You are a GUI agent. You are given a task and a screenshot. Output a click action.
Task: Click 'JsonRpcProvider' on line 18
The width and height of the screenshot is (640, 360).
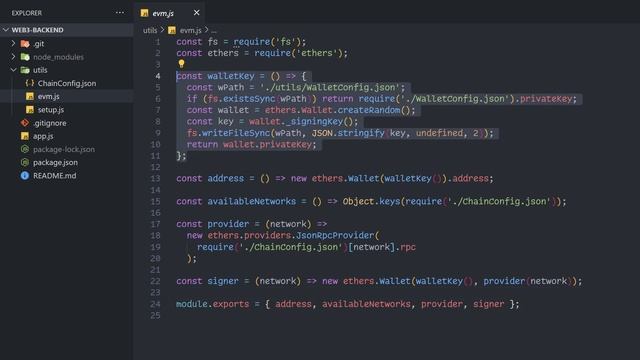335,236
